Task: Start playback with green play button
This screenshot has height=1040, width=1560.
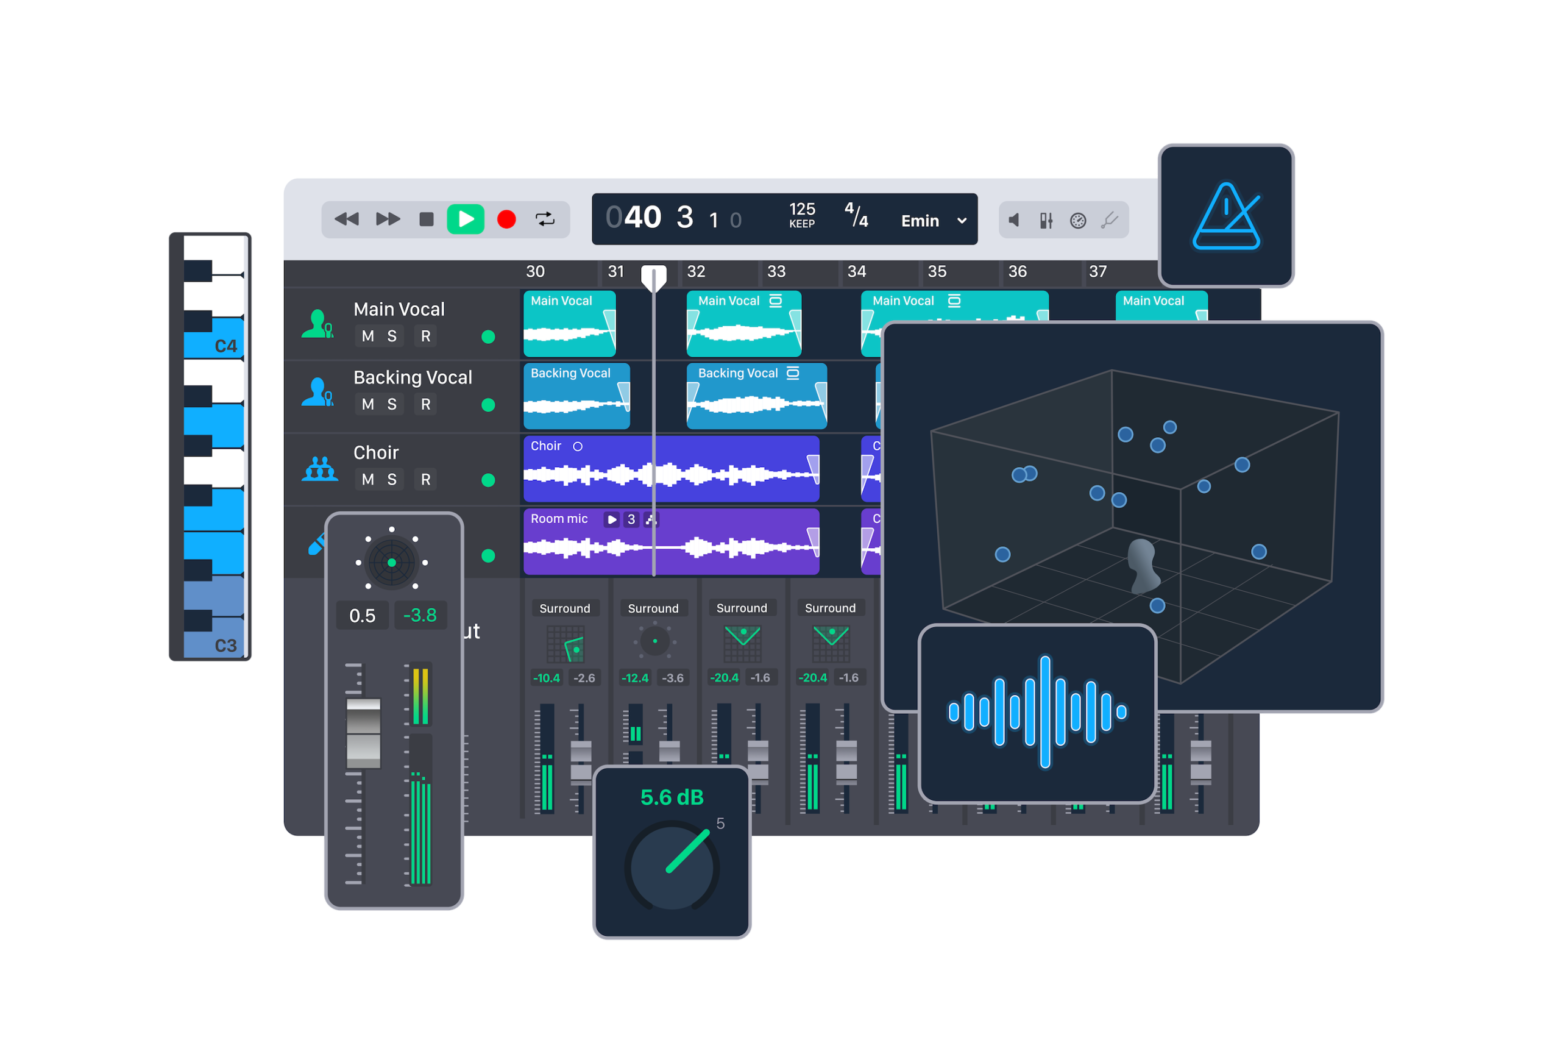Action: pyautogui.click(x=465, y=219)
